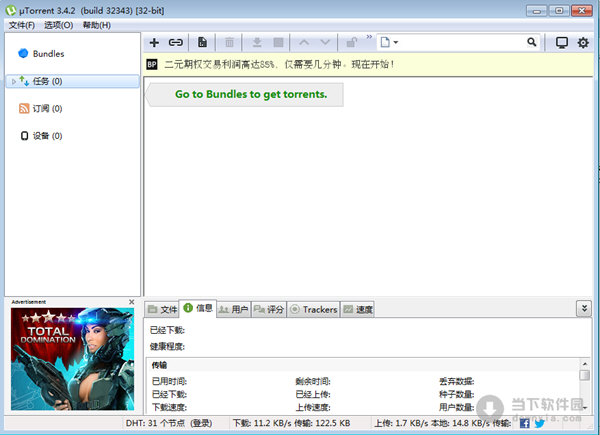Click info pane scrollbar up arrow
The height and width of the screenshot is (435, 600).
click(584, 363)
